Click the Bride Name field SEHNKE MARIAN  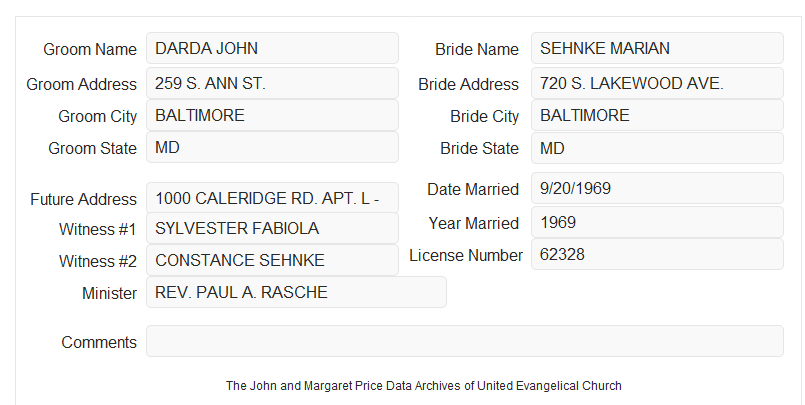click(x=657, y=48)
